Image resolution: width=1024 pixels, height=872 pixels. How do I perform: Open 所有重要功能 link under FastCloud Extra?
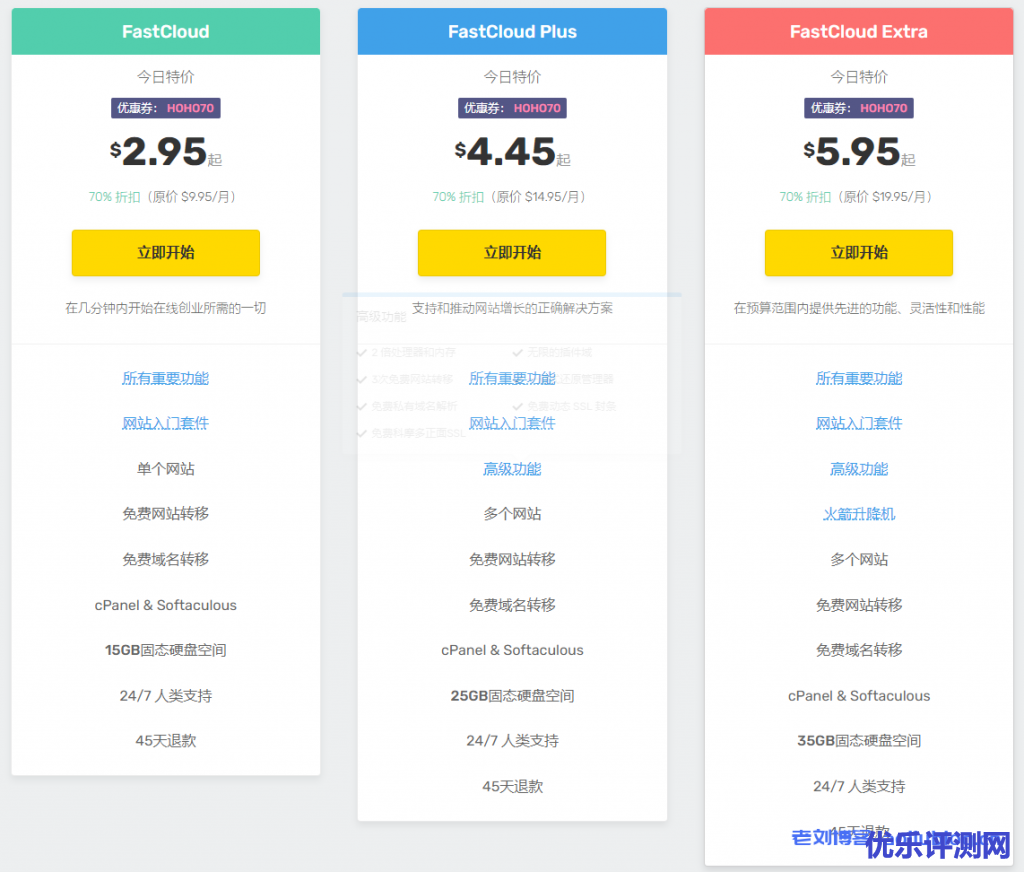pos(858,378)
